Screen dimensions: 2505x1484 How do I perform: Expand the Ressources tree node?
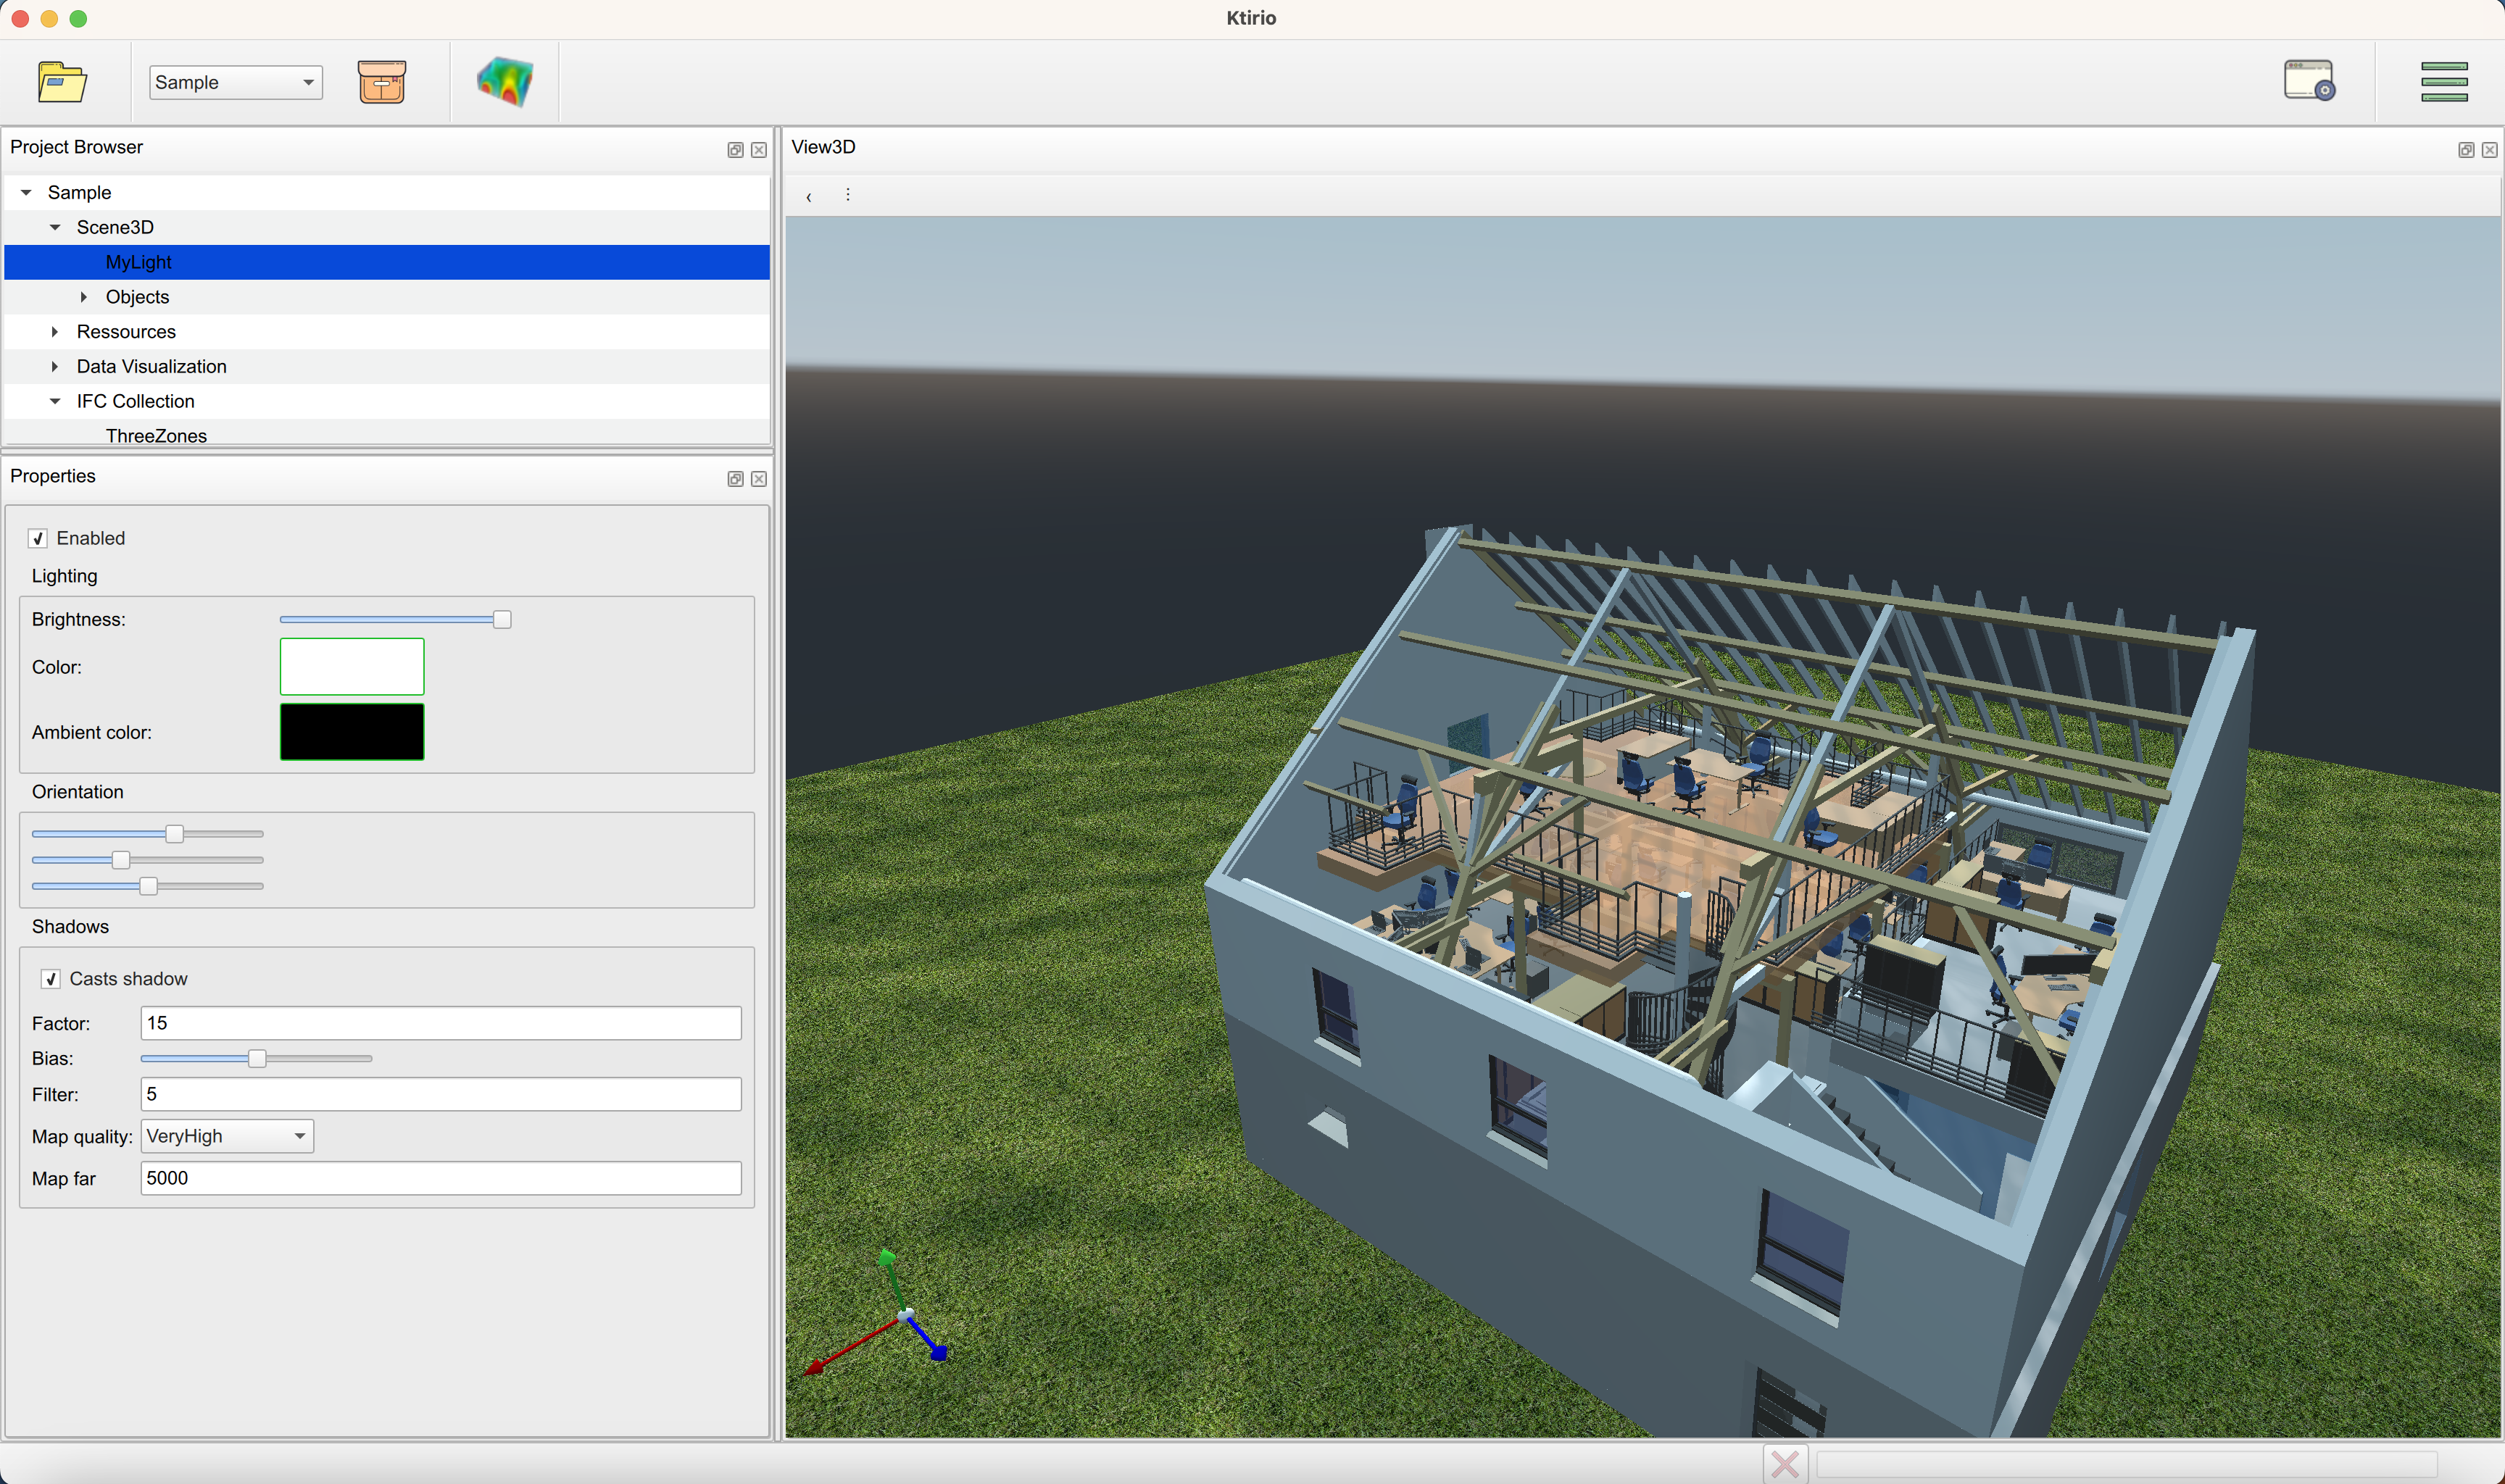coord(55,332)
